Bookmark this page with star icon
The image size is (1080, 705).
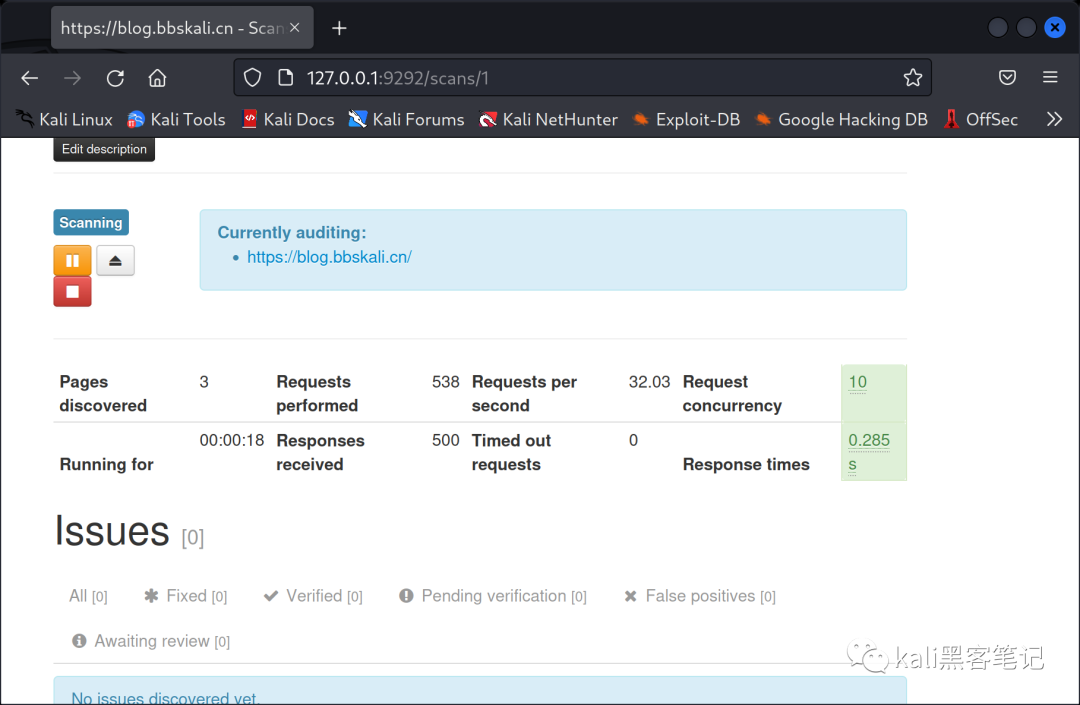[x=912, y=78]
